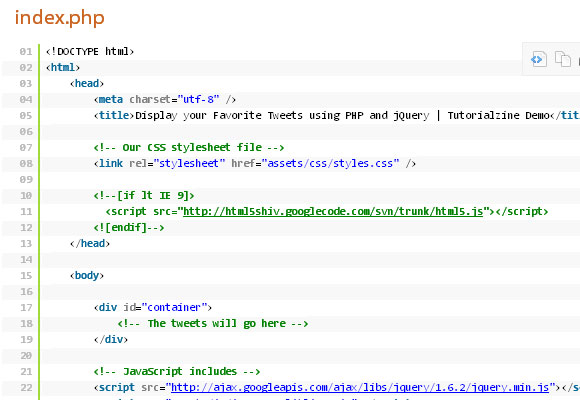Click line number 06 in the gutter
Viewport: 580px width, 400px height.
pyautogui.click(x=26, y=131)
